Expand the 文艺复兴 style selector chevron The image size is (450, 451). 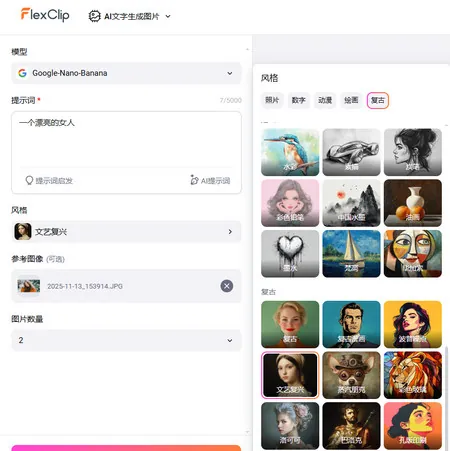pos(230,231)
